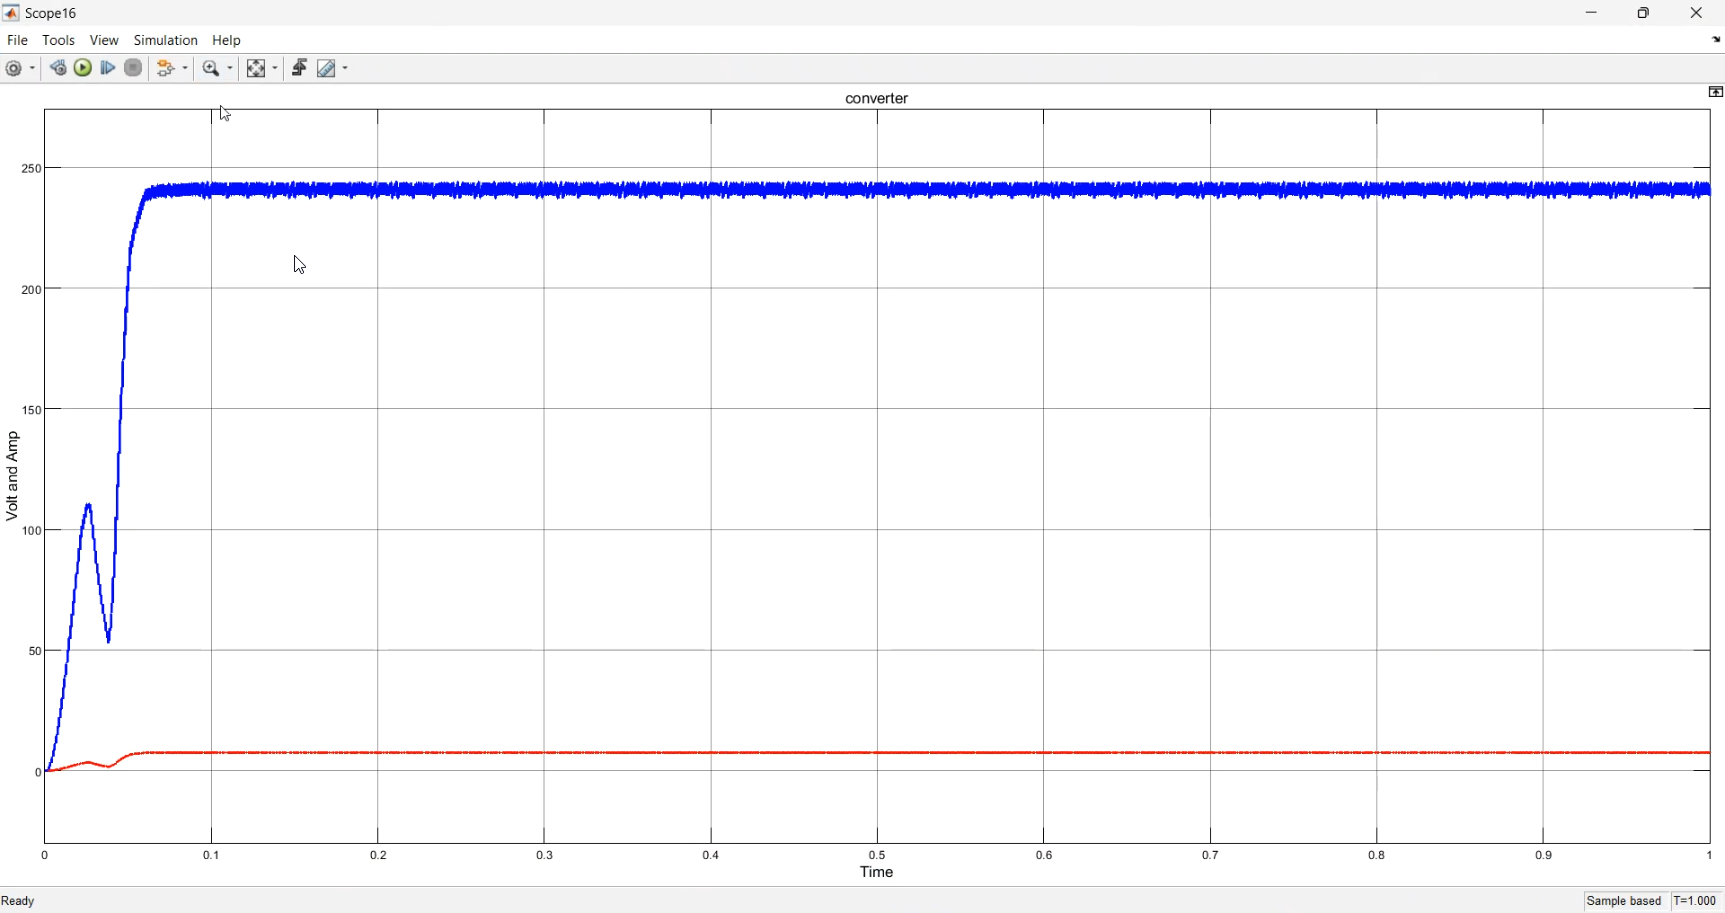Expand the Scale Axes dropdown arrow
Viewport: 1725px width, 913px height.
coord(275,69)
